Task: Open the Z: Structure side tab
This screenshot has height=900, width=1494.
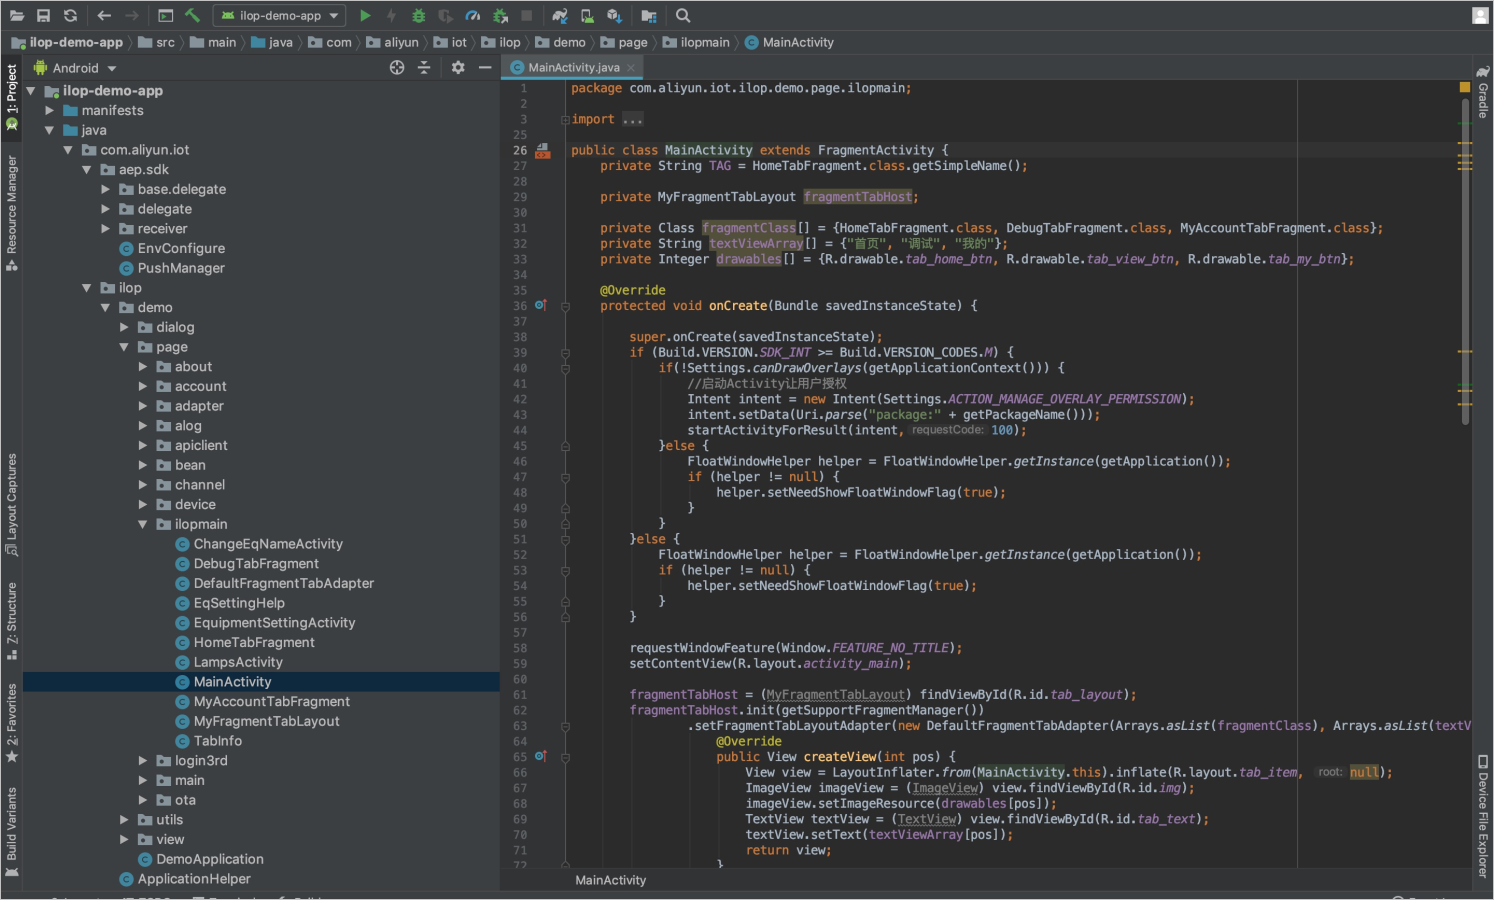Action: pos(12,621)
